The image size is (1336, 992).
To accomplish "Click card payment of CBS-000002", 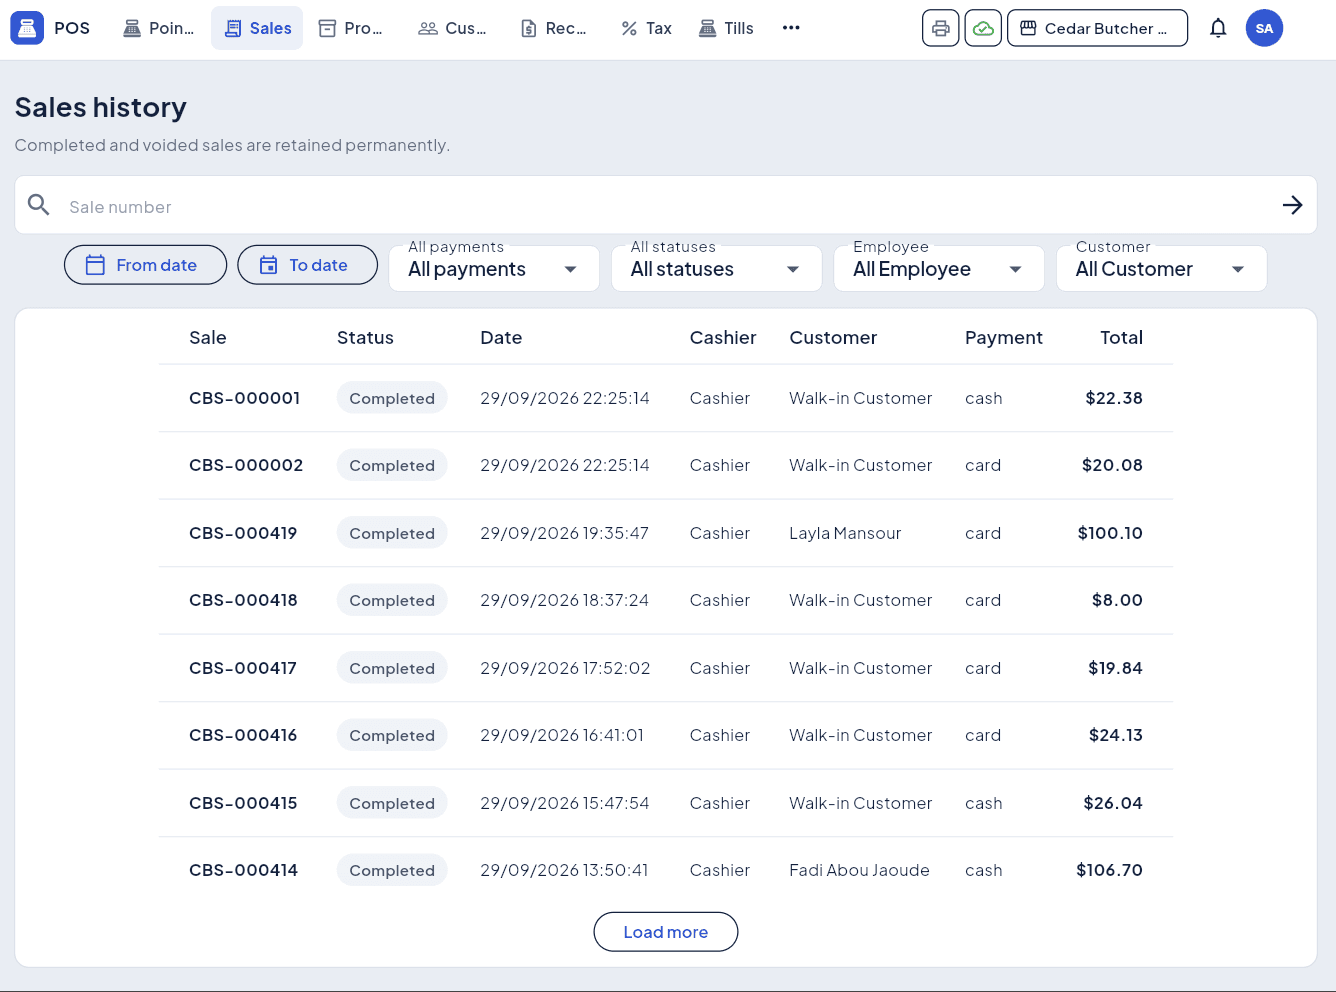I will pyautogui.click(x=983, y=465).
